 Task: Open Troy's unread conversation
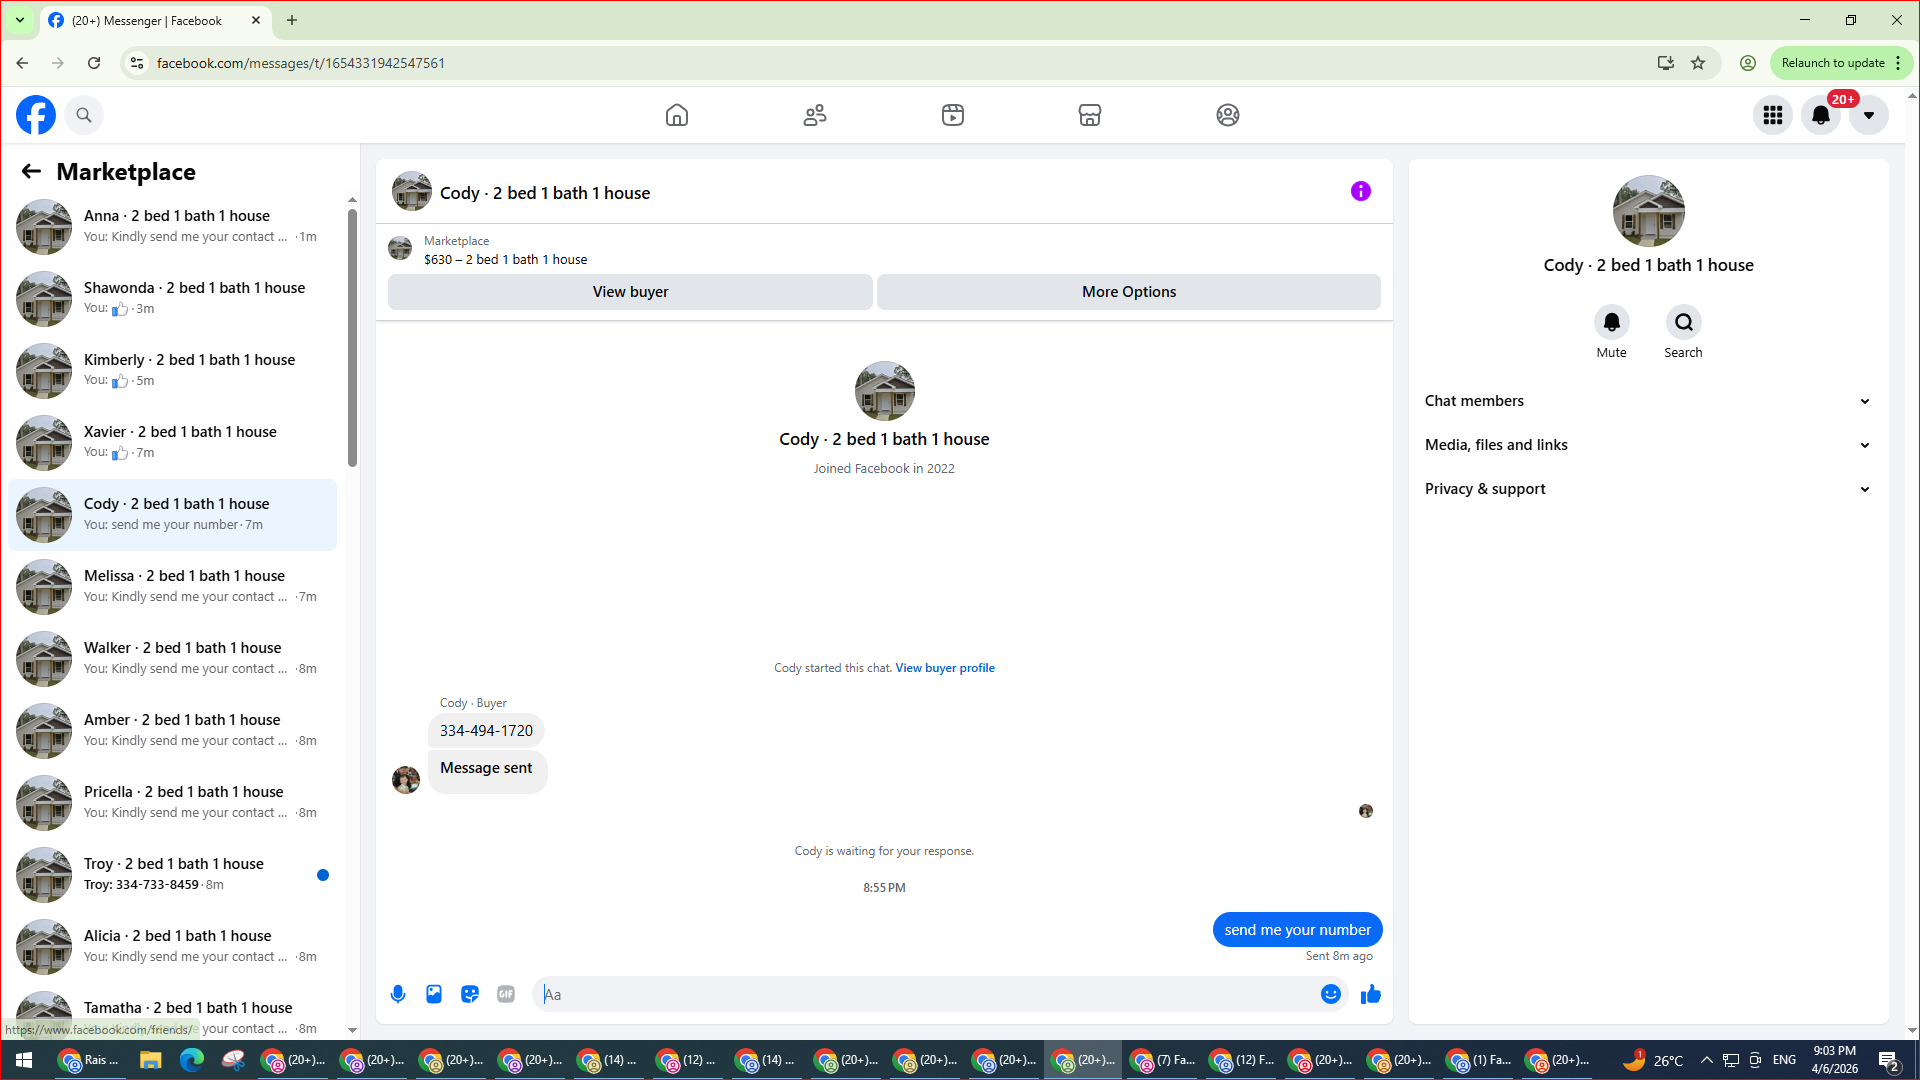tap(173, 875)
